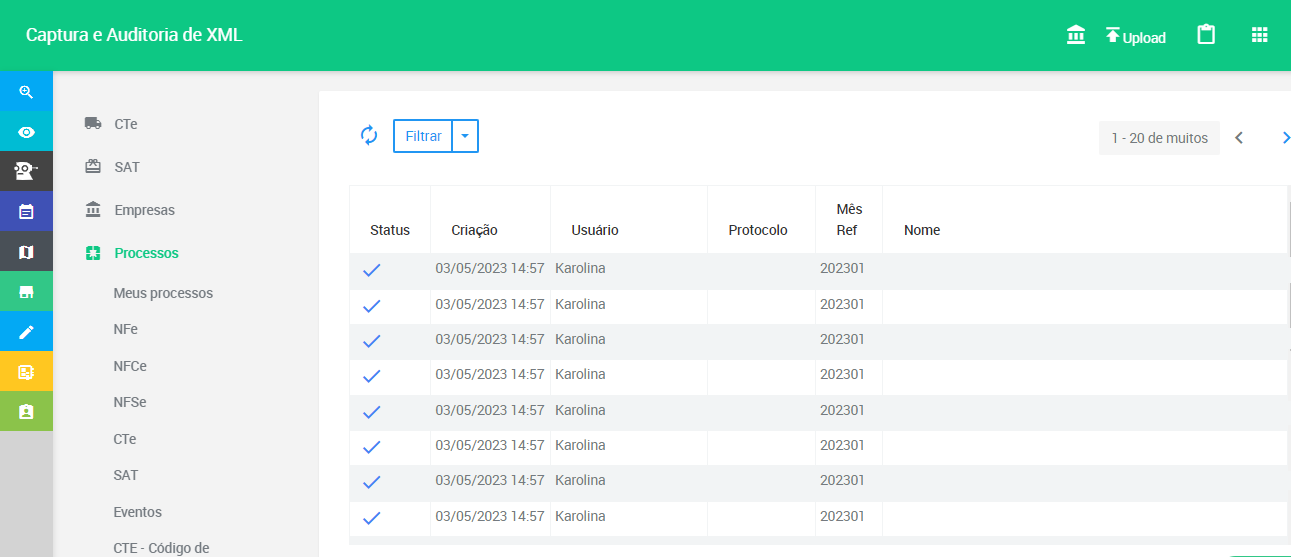Click the truck icon beside top-level CTe
This screenshot has width=1291, height=557.
tap(93, 124)
